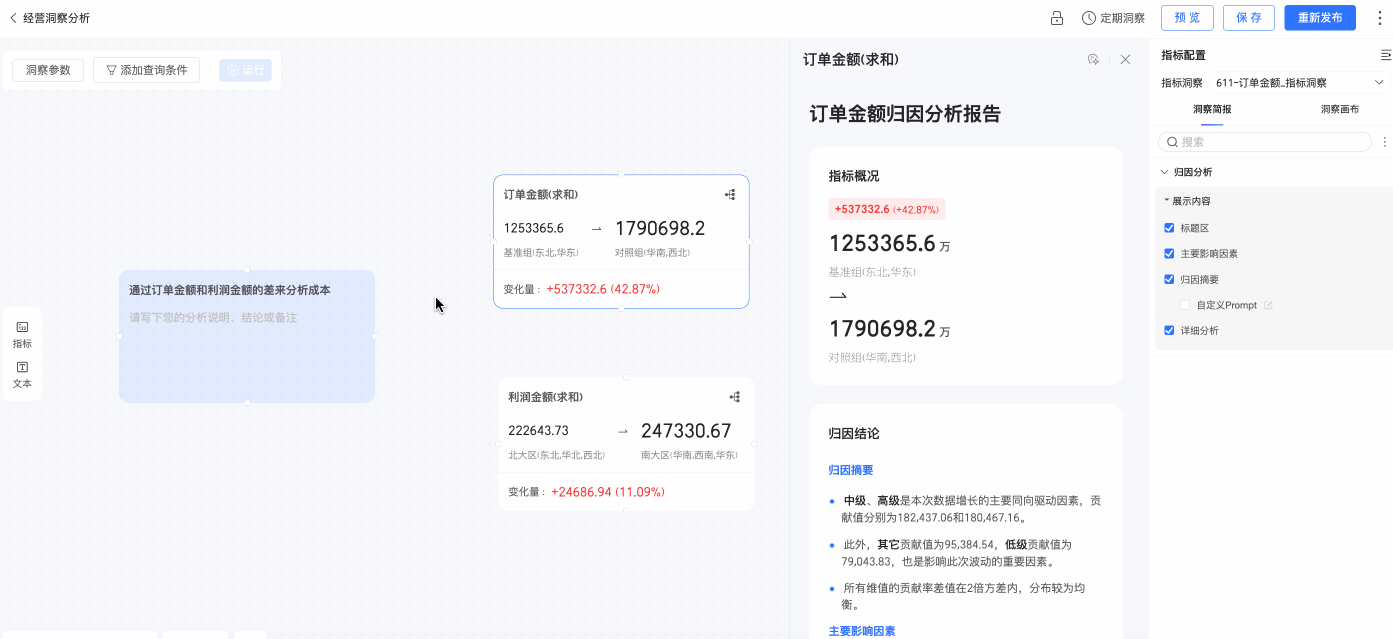Open 洞察参数 settings
Viewport: 1393px width, 639px height.
(48, 70)
